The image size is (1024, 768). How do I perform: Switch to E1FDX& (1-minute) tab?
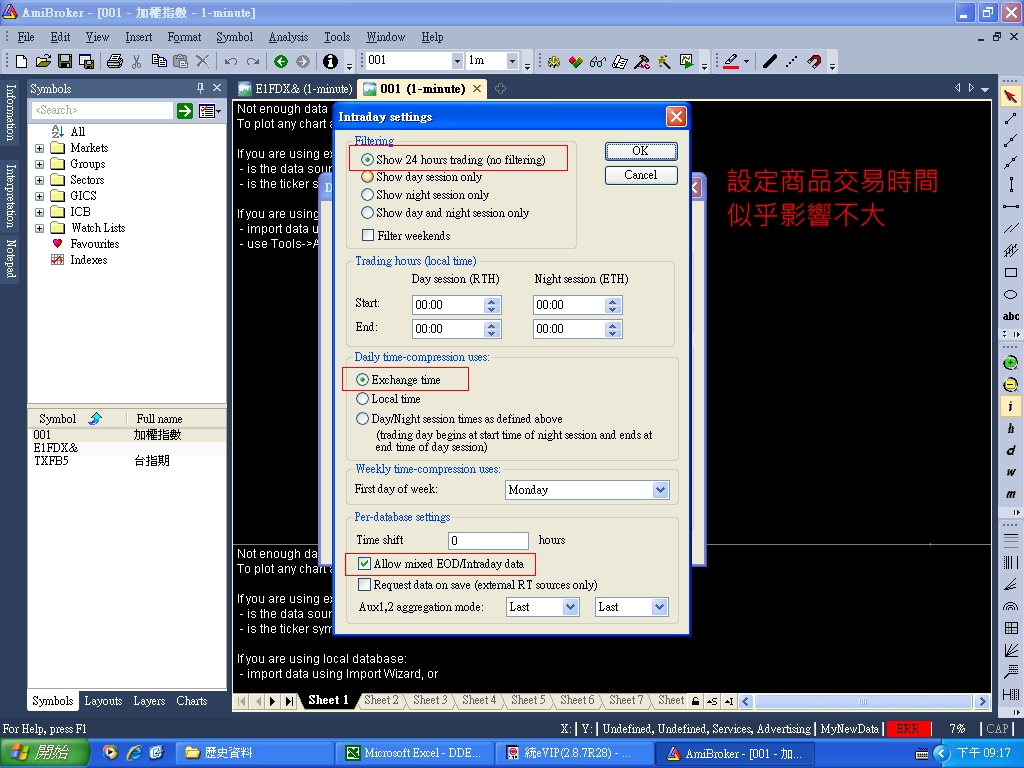click(295, 89)
